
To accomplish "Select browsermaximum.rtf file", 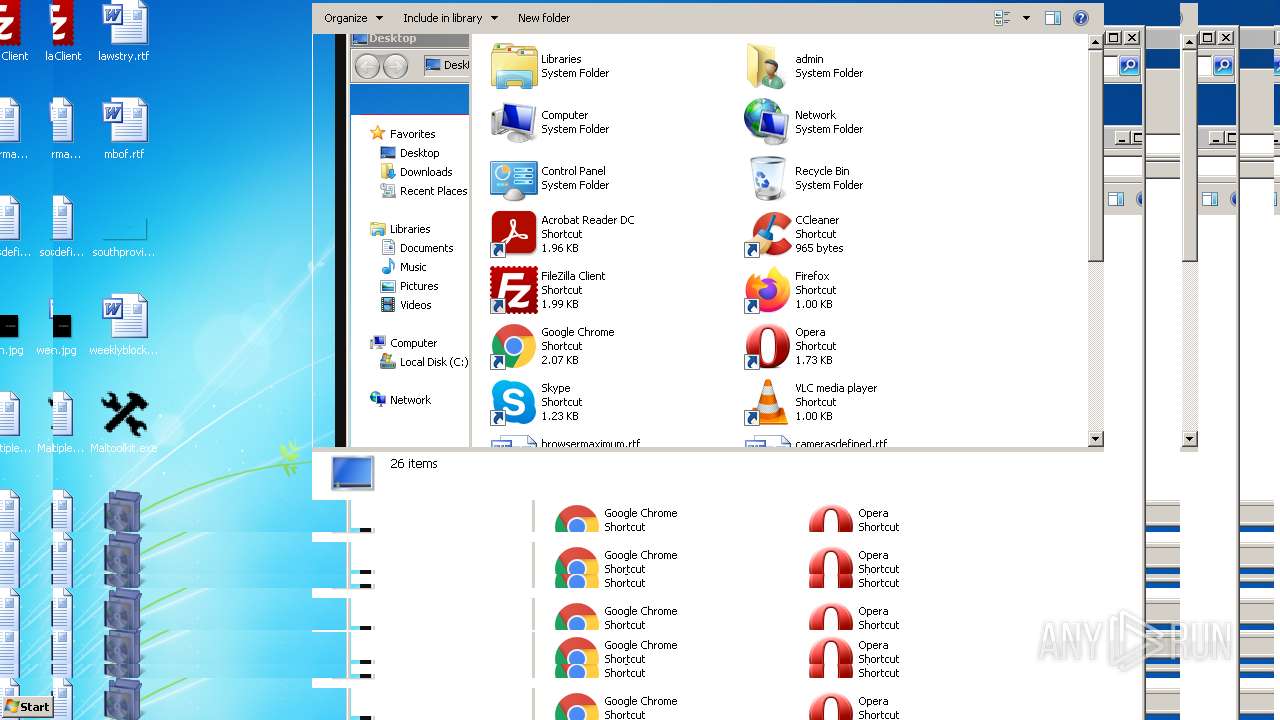I will (x=590, y=443).
